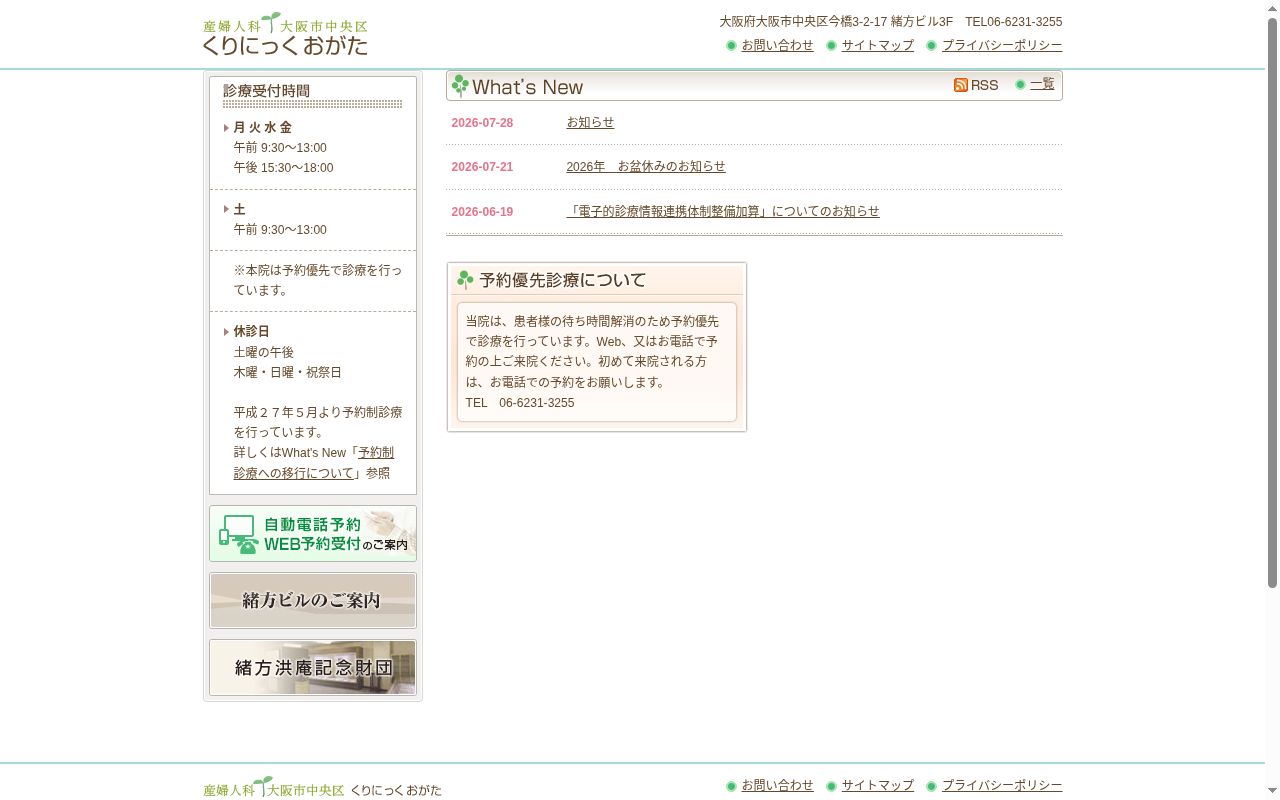Click the What's New section heading

click(527, 87)
